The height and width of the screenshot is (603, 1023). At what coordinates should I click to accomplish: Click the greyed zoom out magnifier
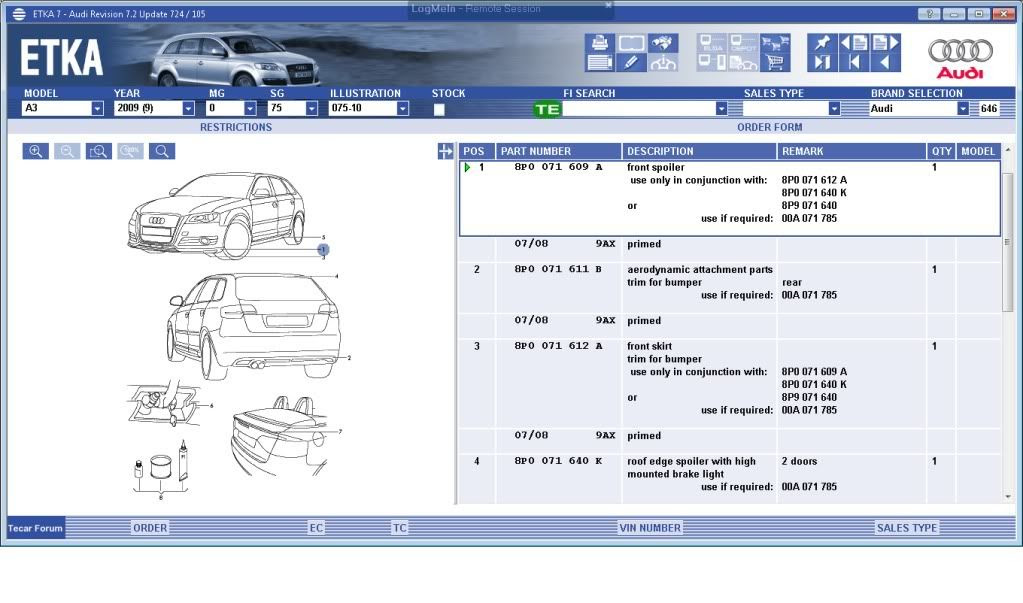coord(67,151)
